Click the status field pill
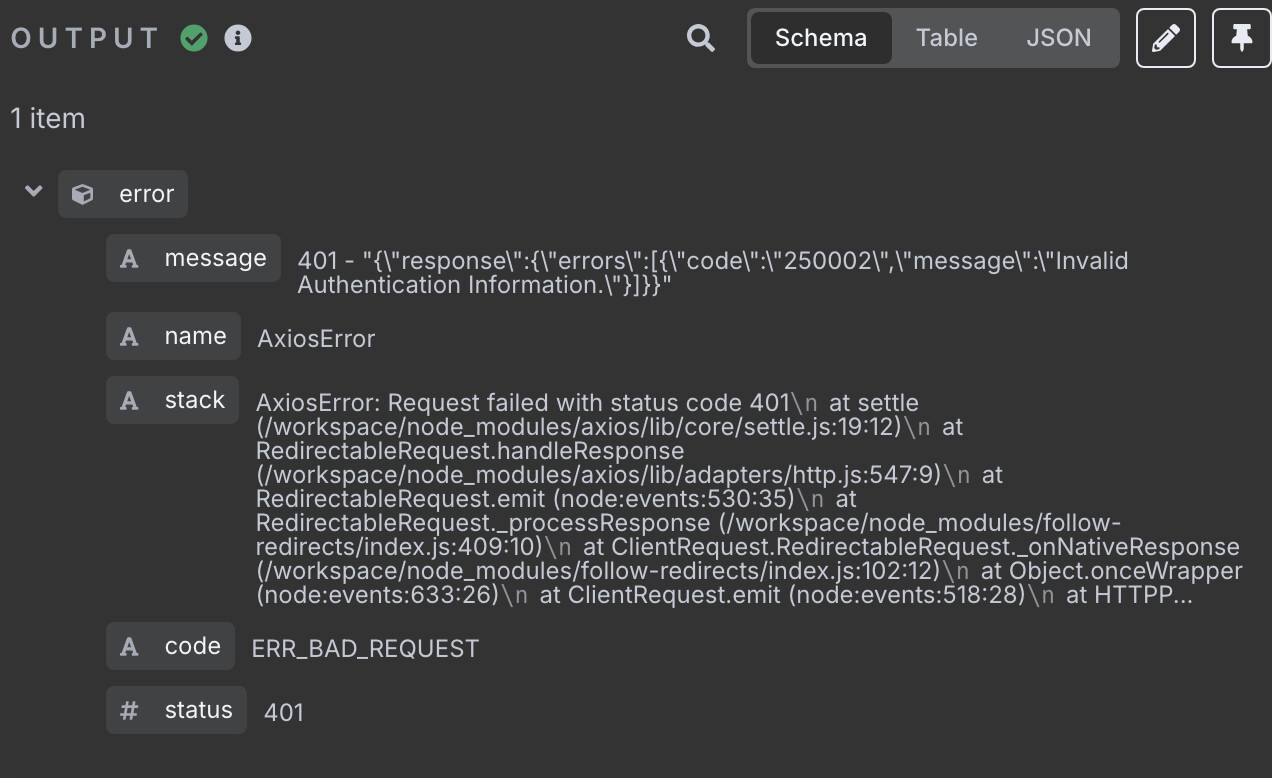Image resolution: width=1272 pixels, height=778 pixels. pyautogui.click(x=176, y=710)
